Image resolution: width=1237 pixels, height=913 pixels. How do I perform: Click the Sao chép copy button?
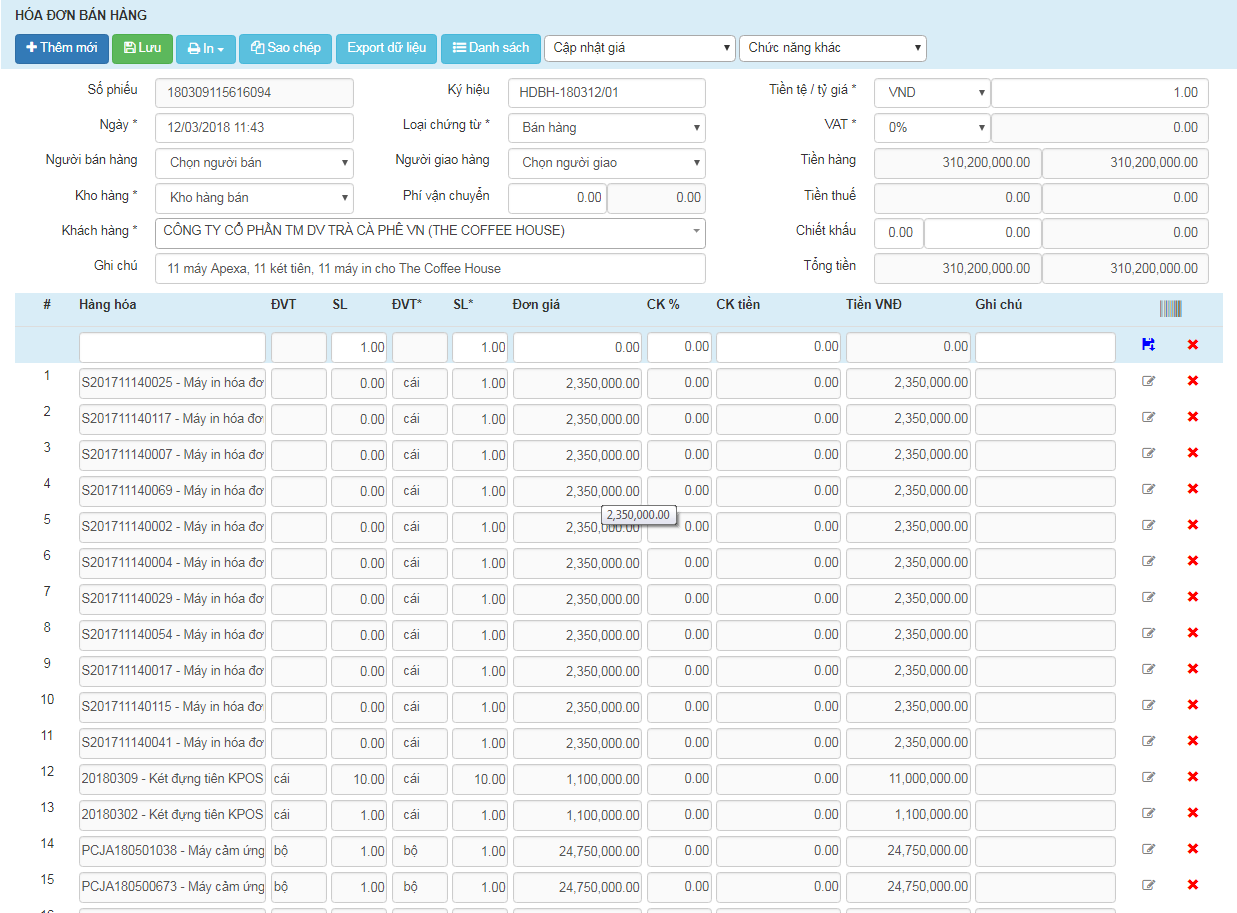click(286, 48)
